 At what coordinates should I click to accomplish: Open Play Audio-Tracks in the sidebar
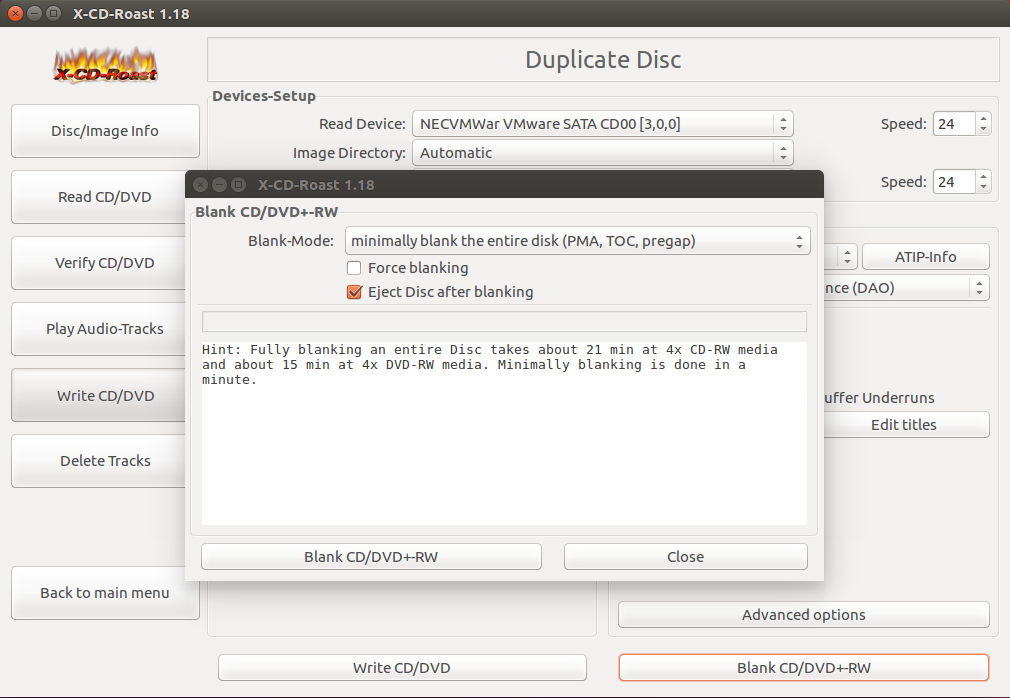pyautogui.click(x=99, y=329)
